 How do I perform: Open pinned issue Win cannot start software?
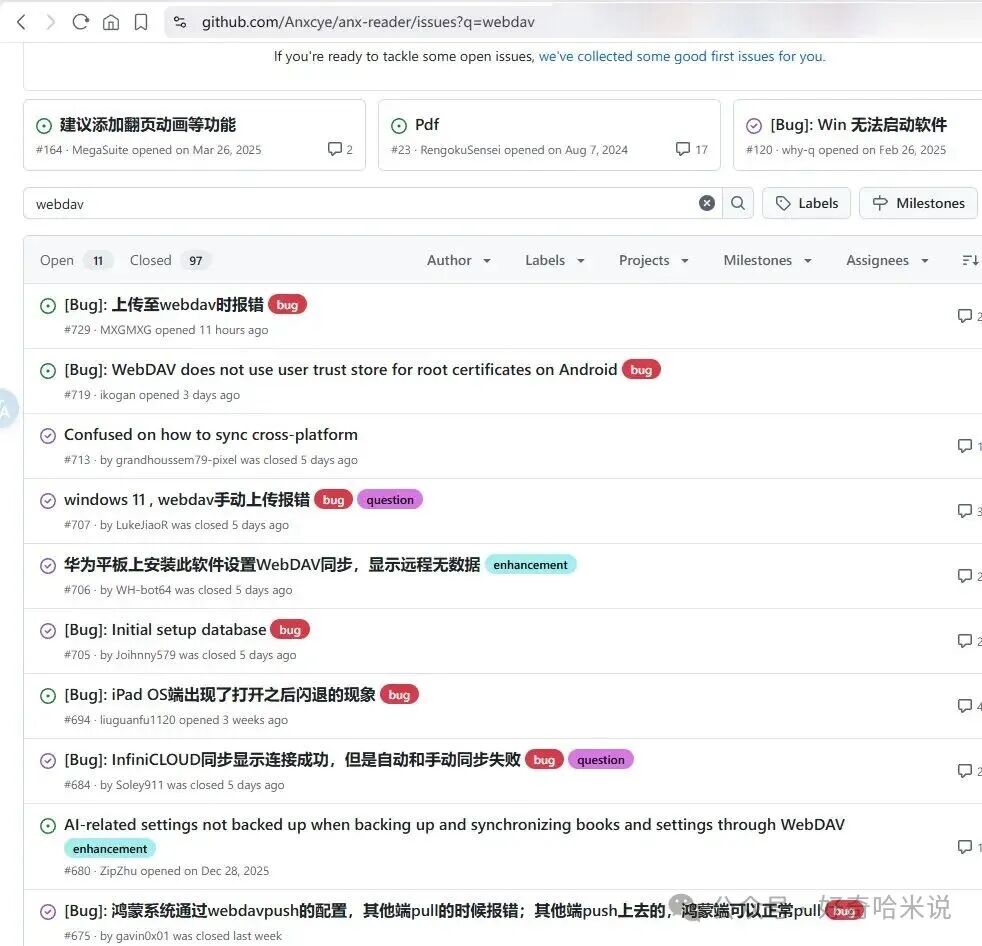pos(859,125)
